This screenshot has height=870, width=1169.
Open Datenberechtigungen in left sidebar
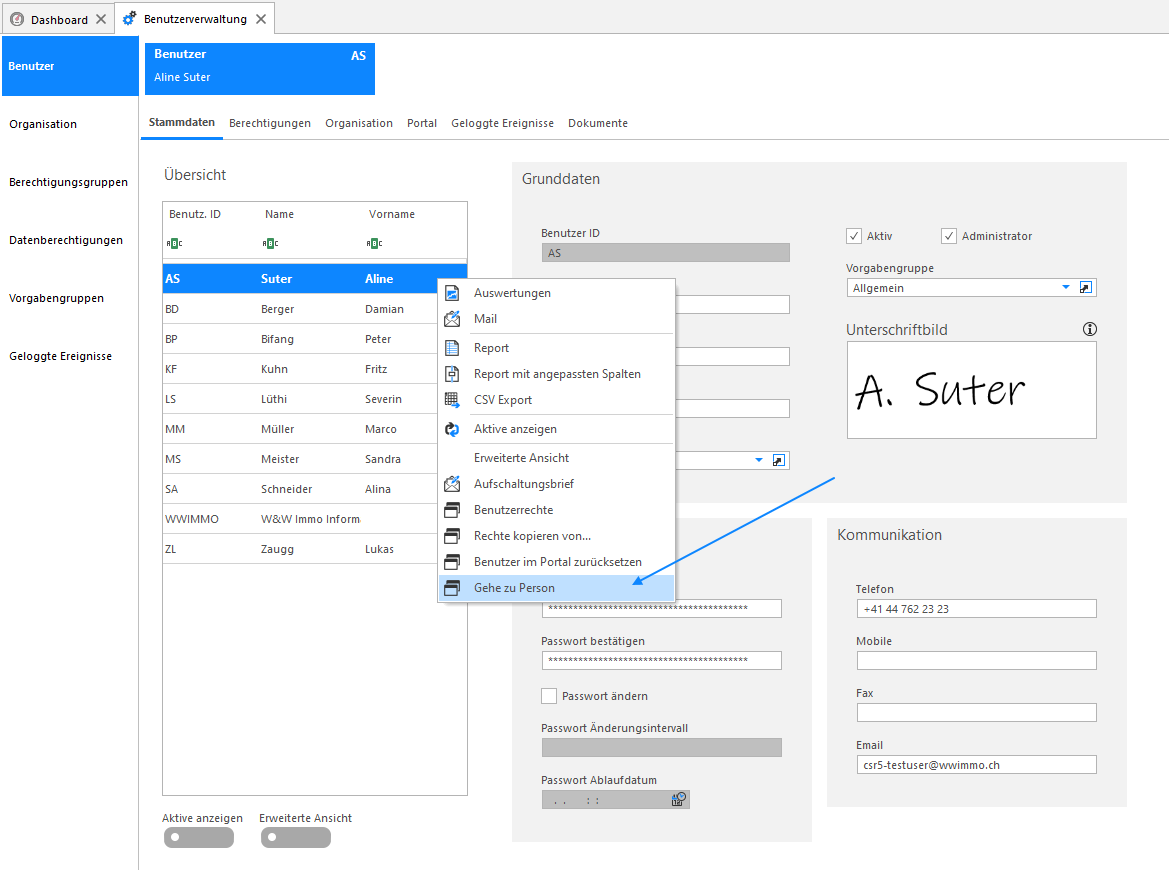click(x=66, y=240)
